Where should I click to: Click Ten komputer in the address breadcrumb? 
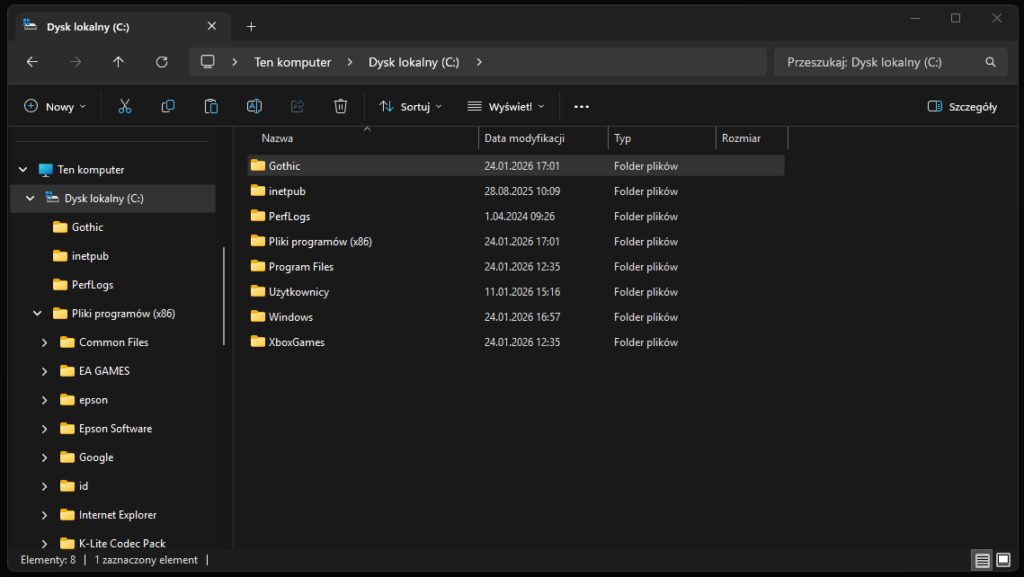pos(292,62)
